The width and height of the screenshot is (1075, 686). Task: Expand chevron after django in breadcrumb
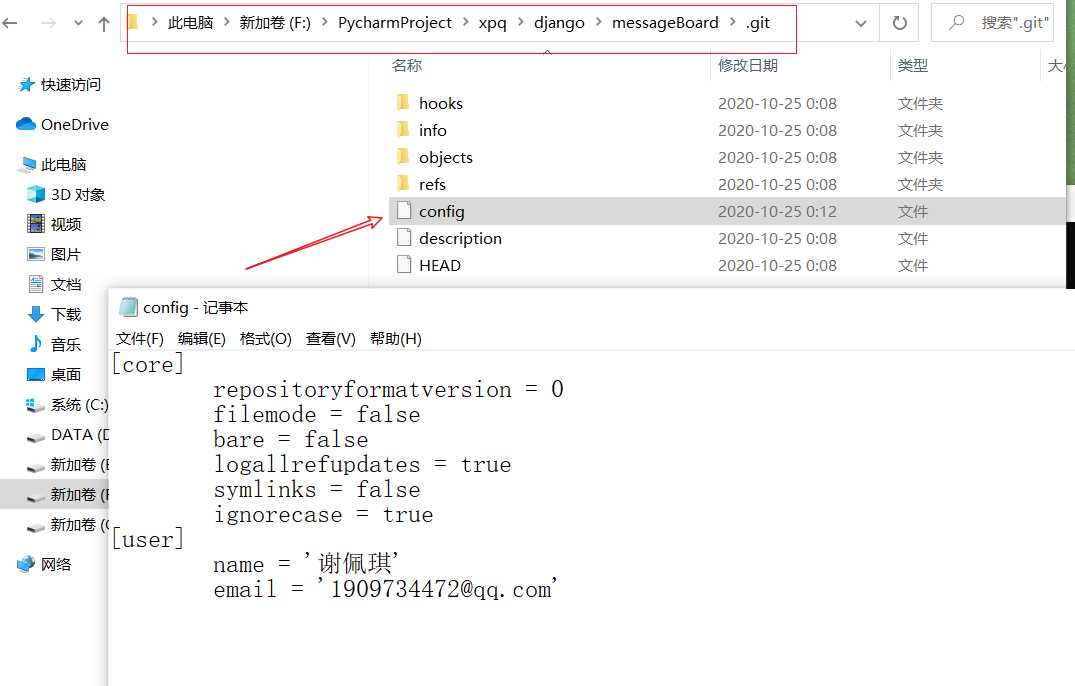(x=599, y=23)
